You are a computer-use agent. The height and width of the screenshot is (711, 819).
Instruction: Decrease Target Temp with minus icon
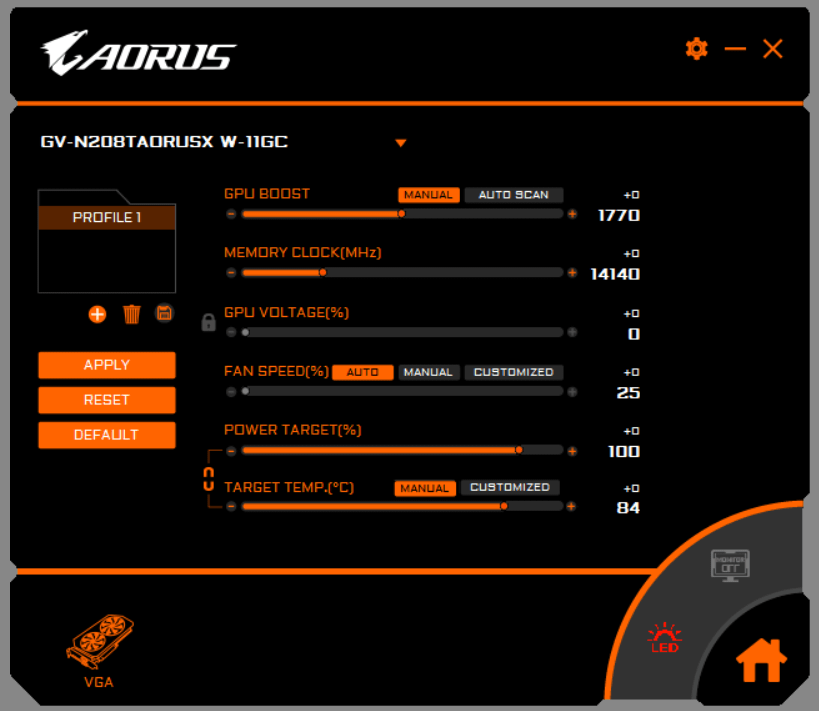tap(231, 506)
